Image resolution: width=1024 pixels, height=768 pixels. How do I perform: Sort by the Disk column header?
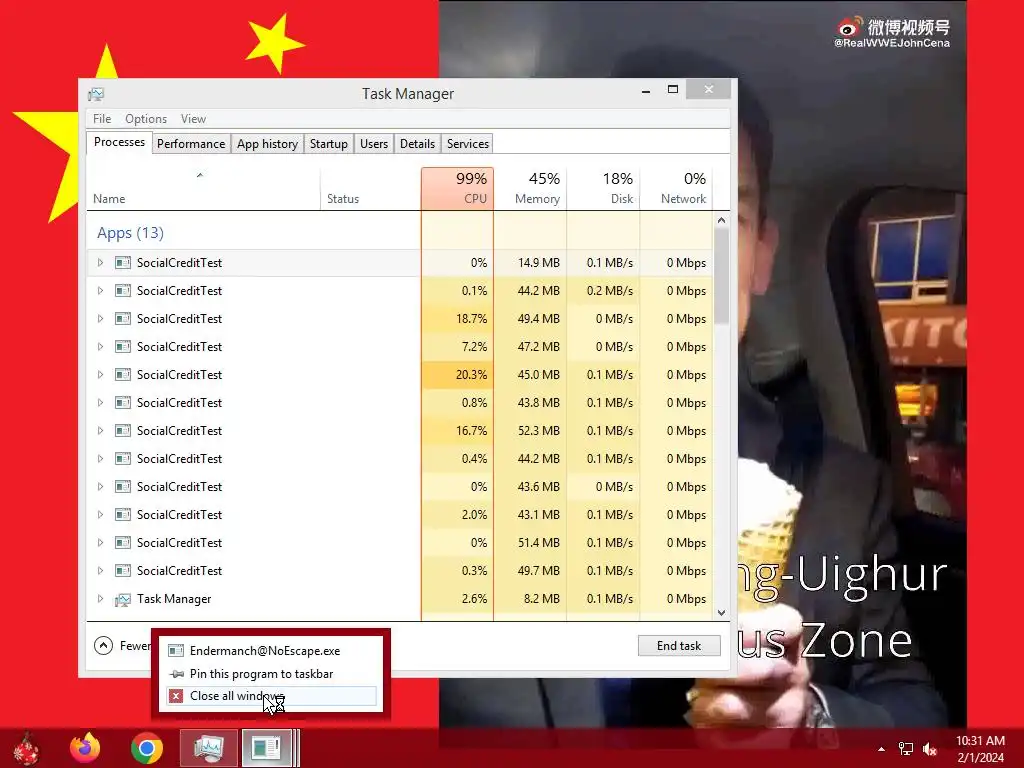point(603,189)
